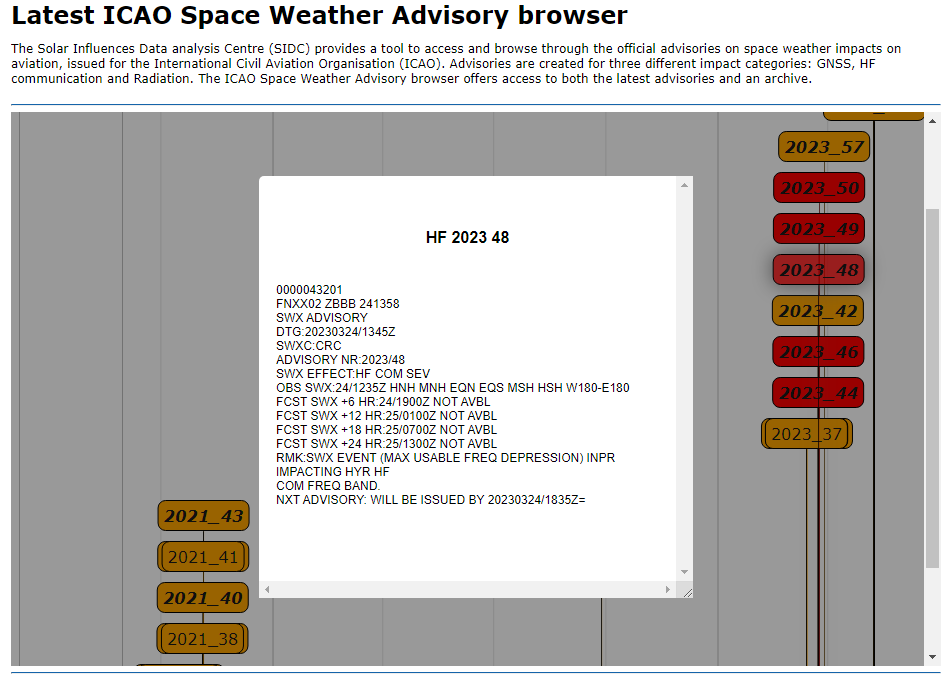This screenshot has height=688, width=950.
Task: Open advisory marker 2021_38
Action: tap(202, 639)
